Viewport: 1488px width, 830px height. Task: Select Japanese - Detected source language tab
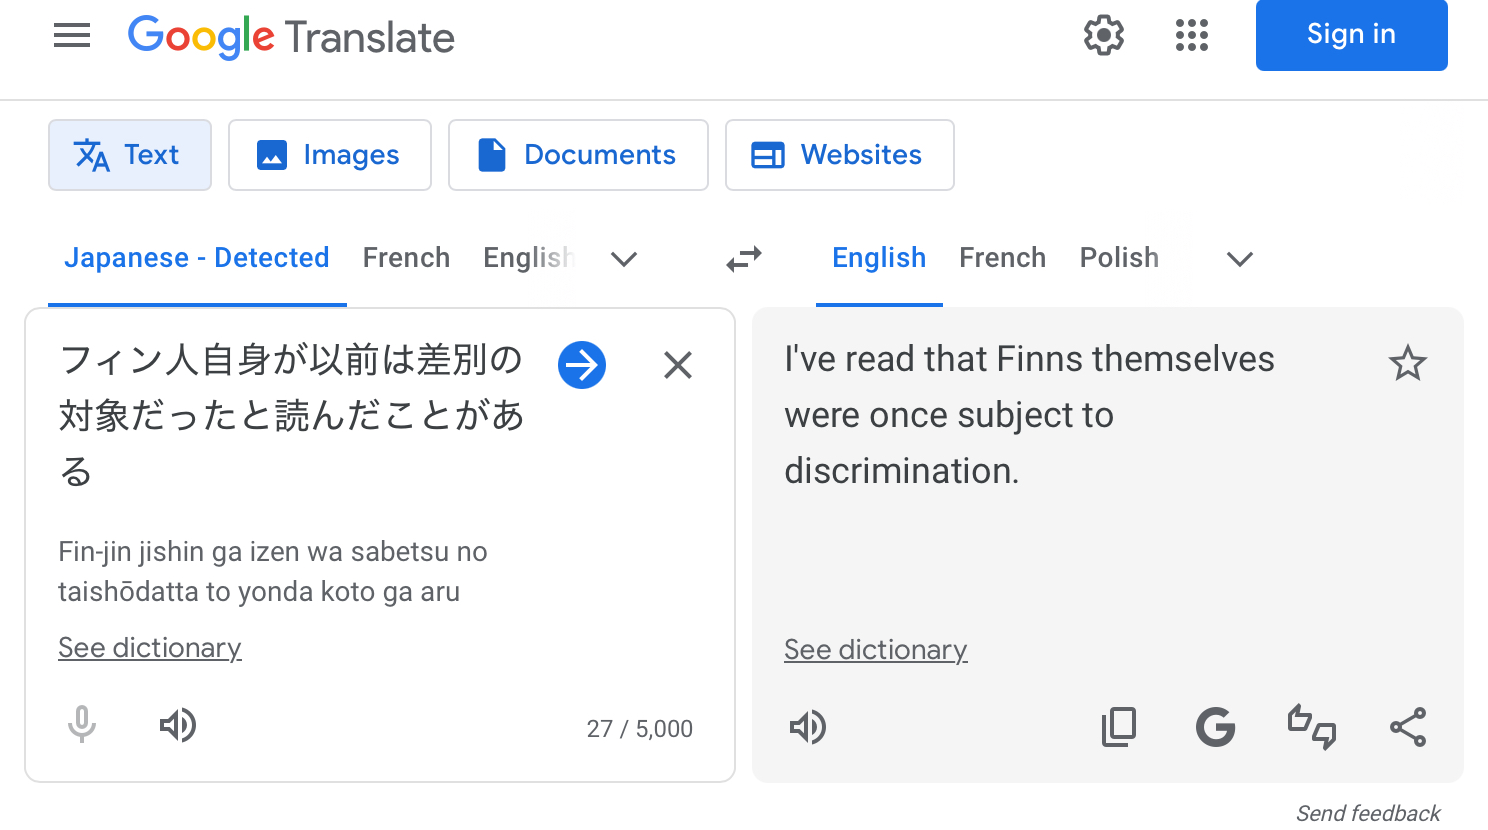click(197, 258)
